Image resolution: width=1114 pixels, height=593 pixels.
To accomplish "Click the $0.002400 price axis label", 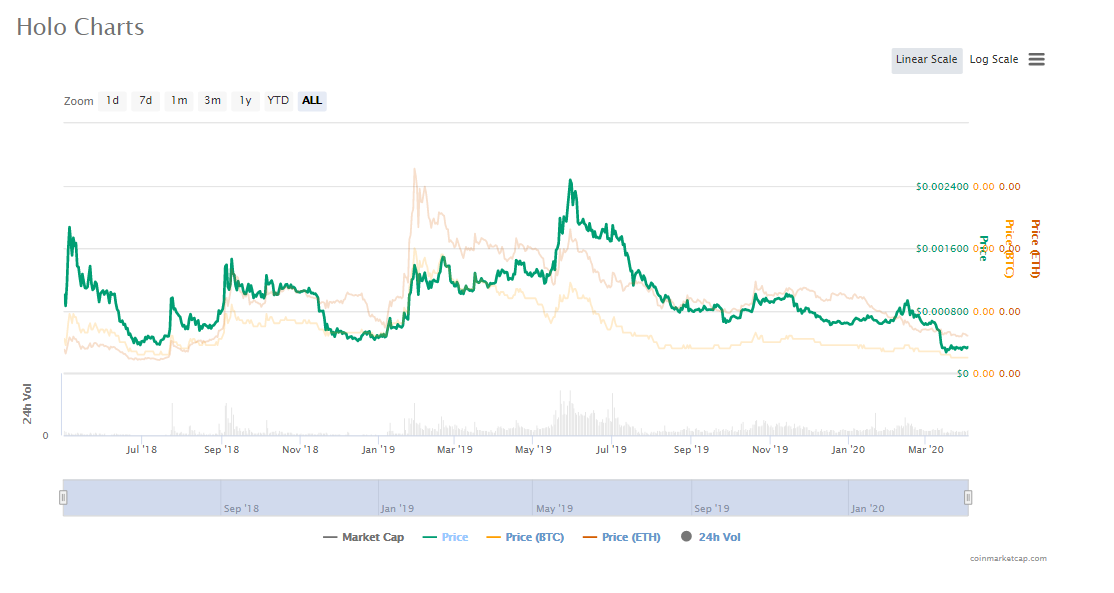I will click(x=942, y=187).
